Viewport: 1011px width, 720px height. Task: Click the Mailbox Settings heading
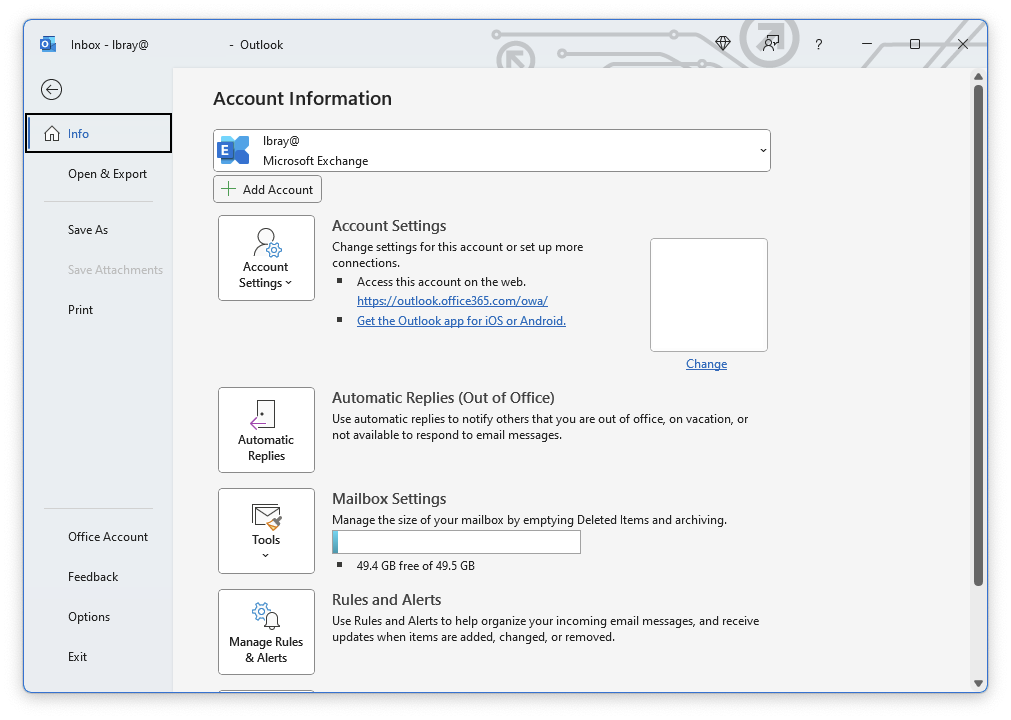click(389, 499)
